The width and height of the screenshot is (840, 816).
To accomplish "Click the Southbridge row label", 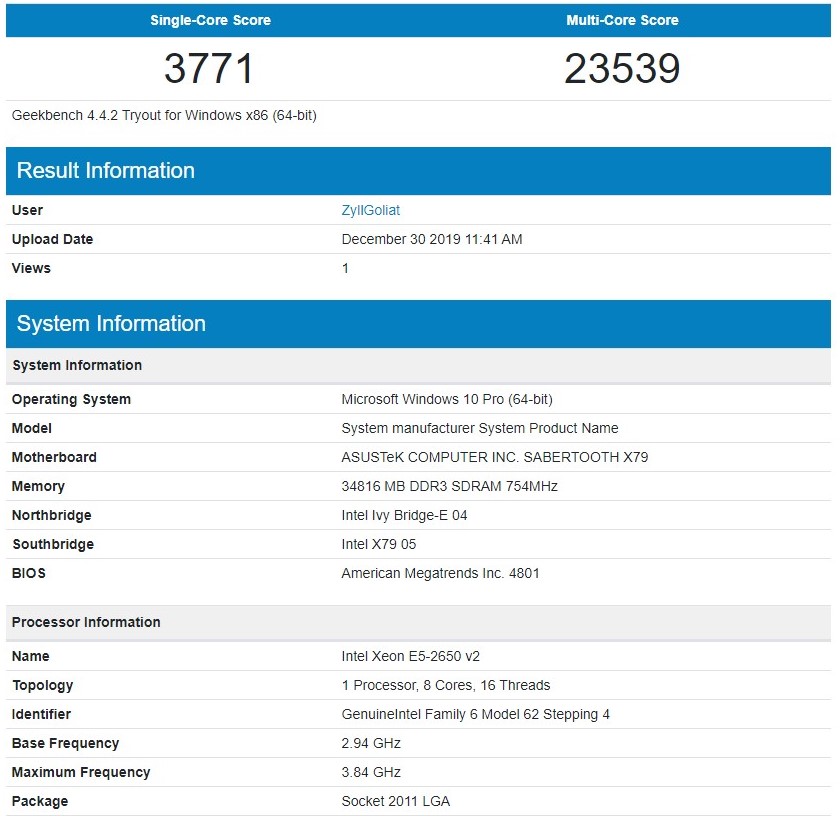I will pos(53,544).
